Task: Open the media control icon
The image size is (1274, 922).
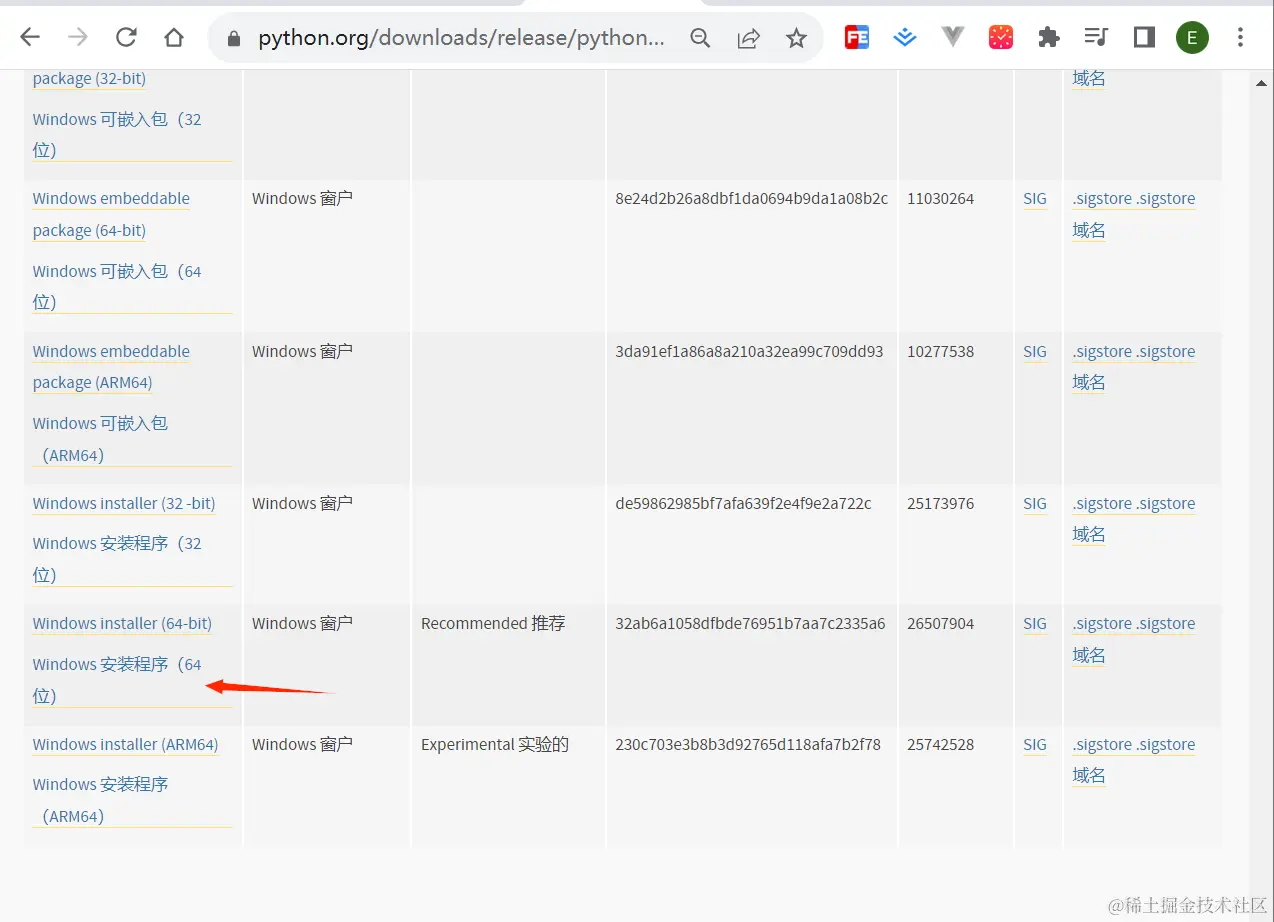Action: 1097,38
